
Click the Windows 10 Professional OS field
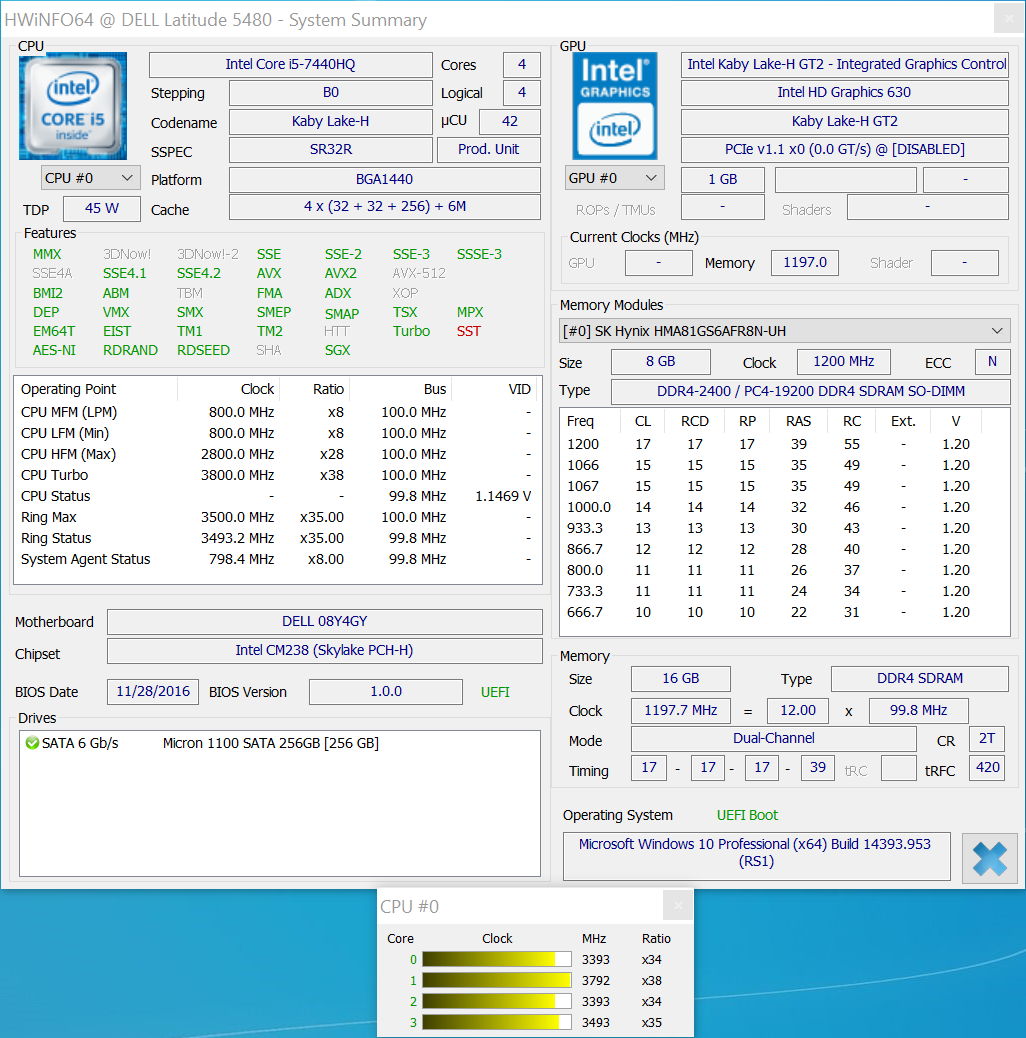coord(757,857)
